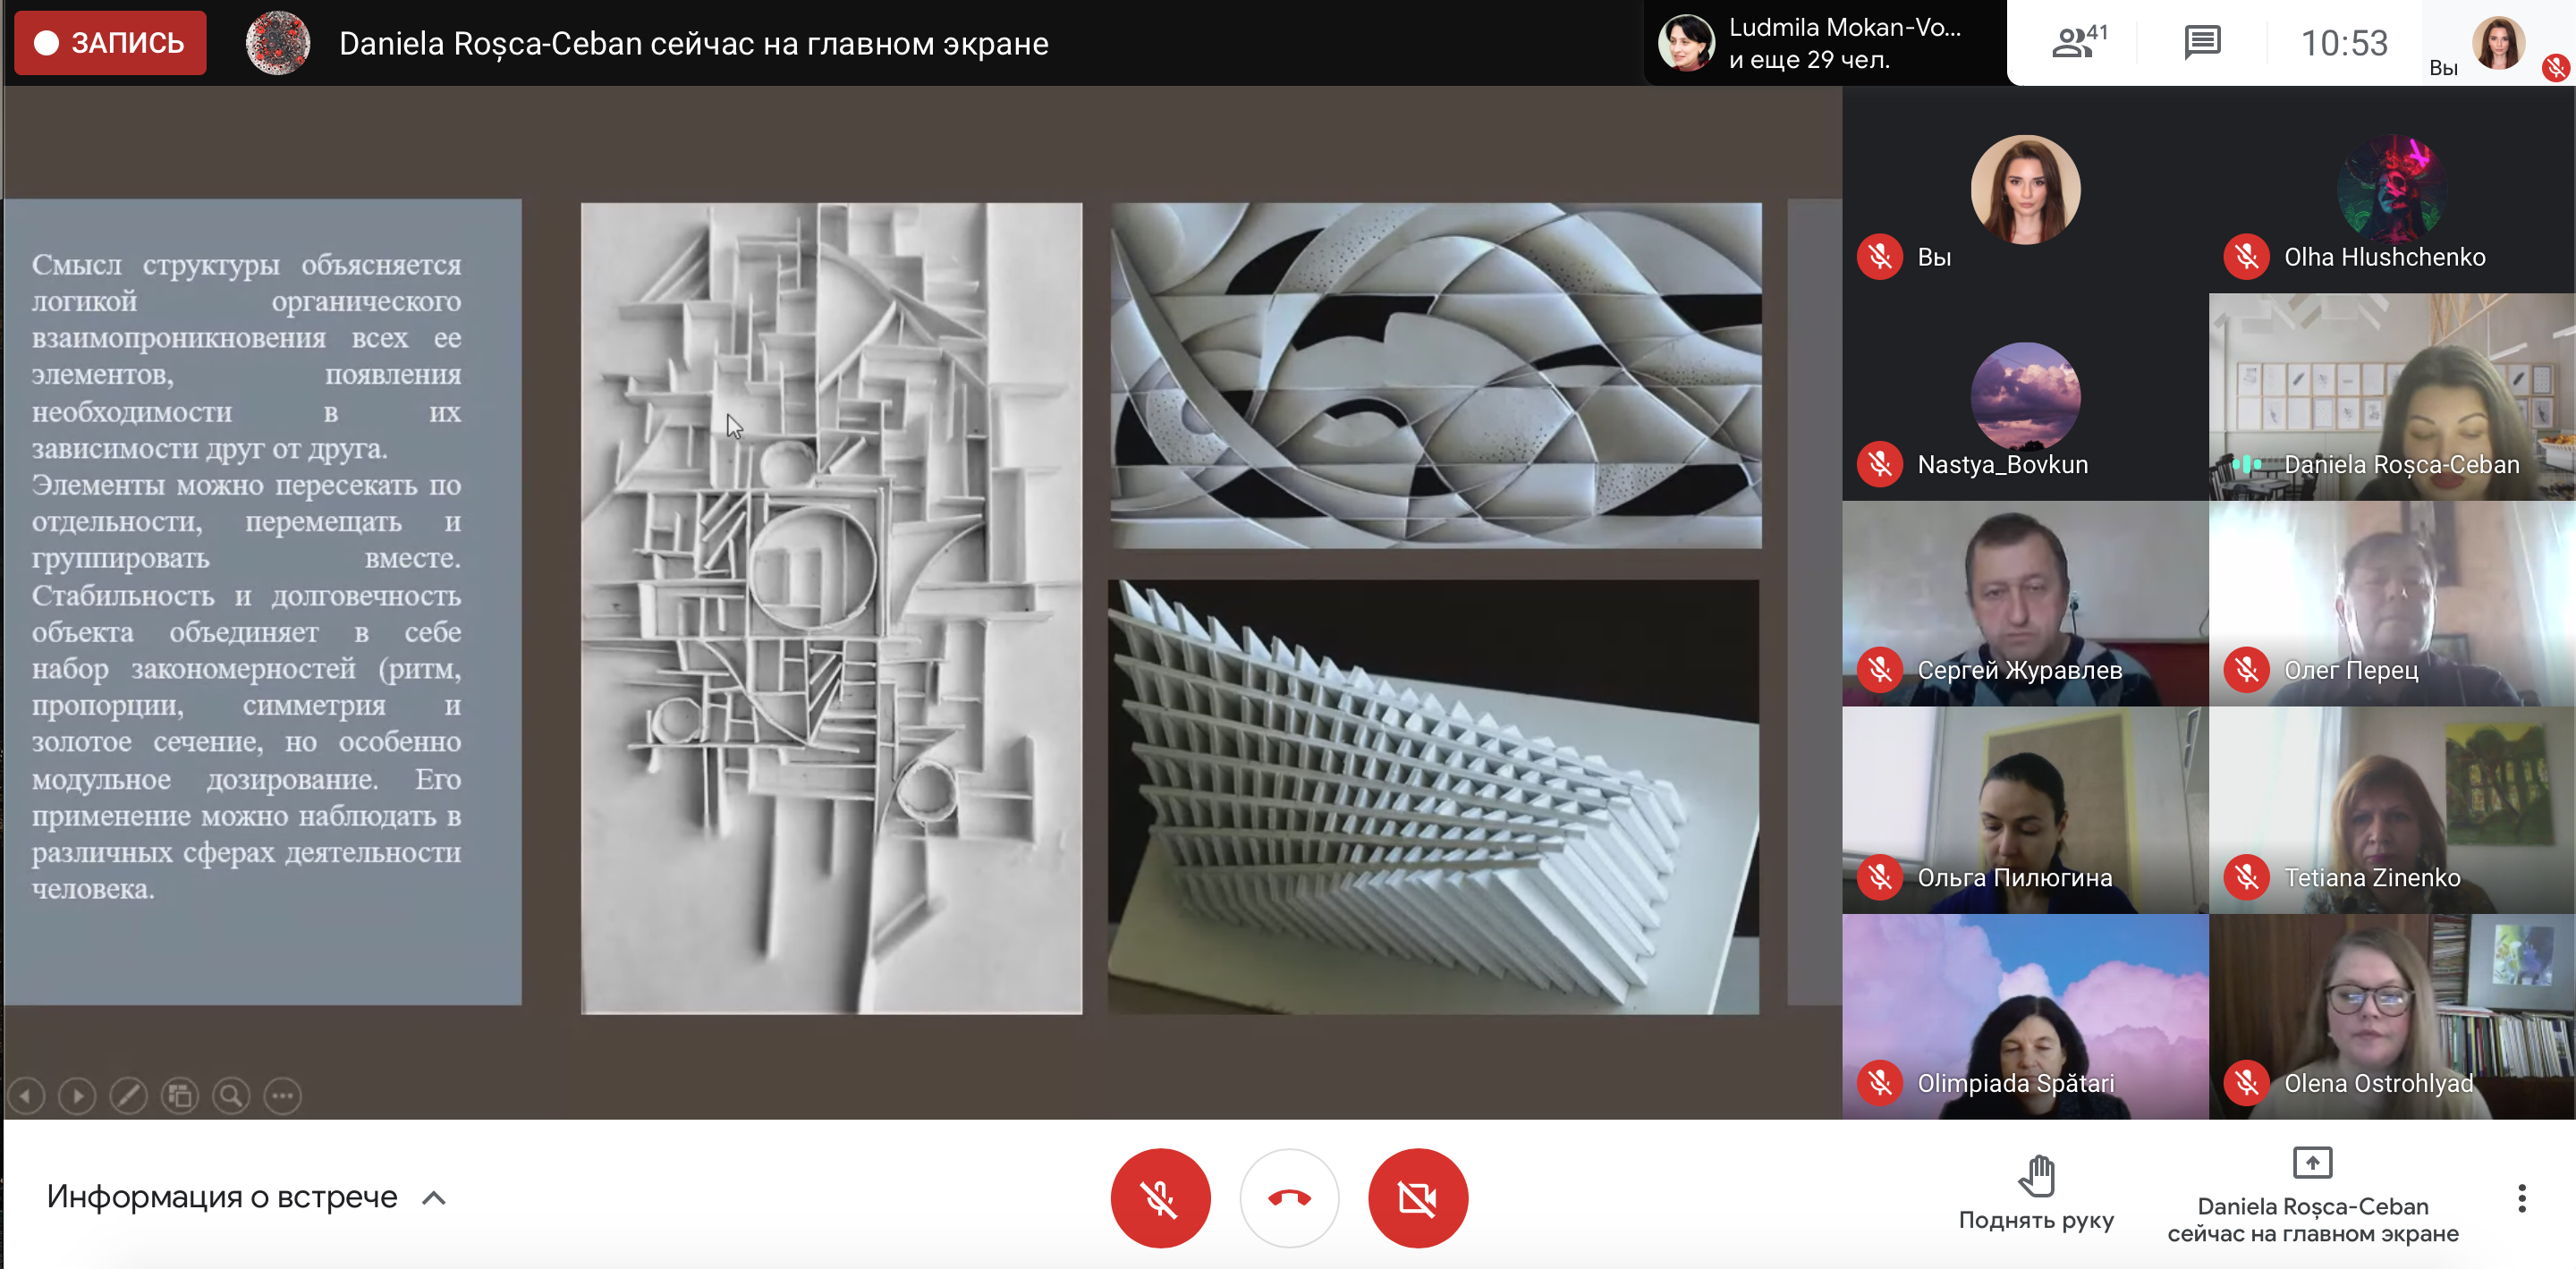
Task: Select Daniela Roșca-Ceban's video tile
Action: pyautogui.click(x=2391, y=396)
